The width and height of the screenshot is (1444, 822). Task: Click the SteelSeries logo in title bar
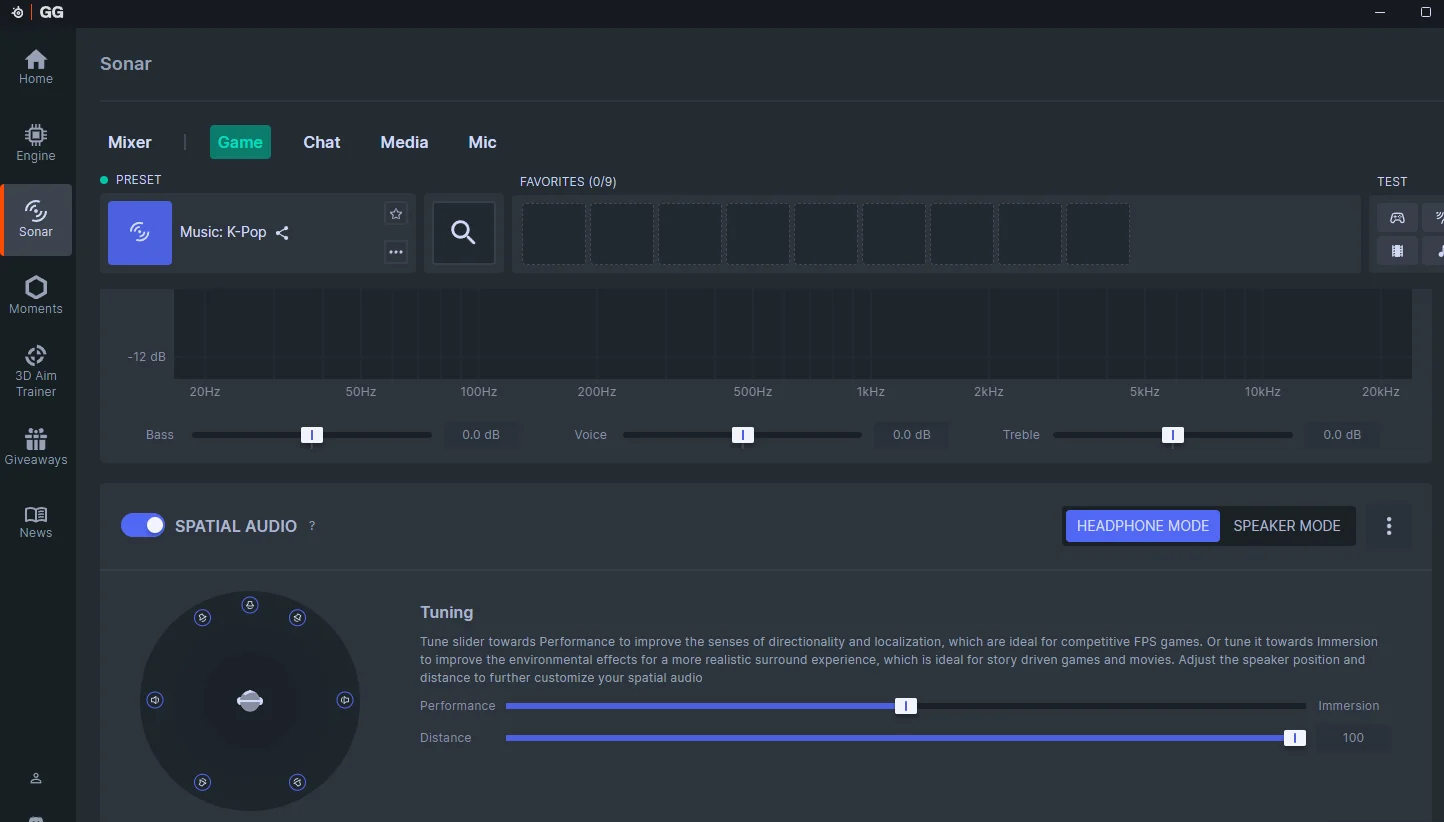coord(17,12)
